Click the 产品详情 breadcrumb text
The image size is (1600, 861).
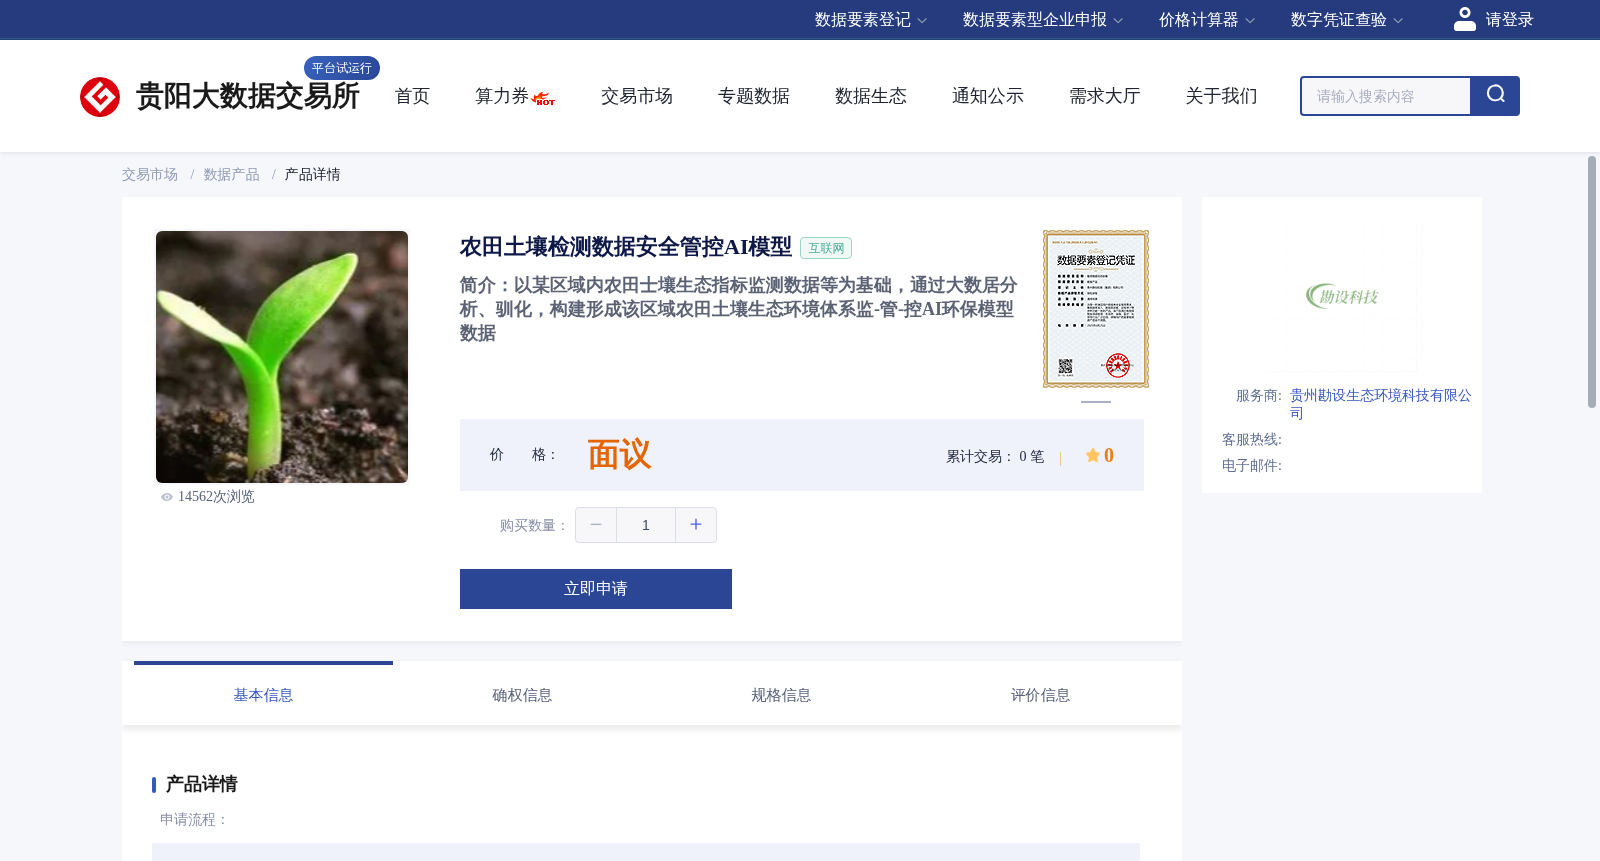point(313,175)
